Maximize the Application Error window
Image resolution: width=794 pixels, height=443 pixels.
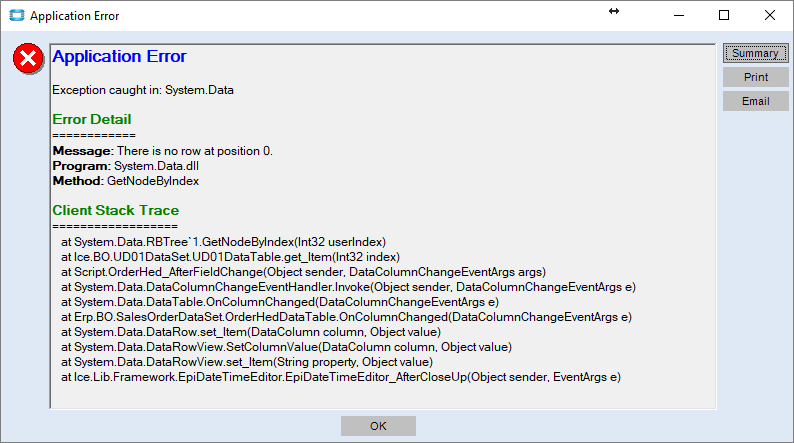pos(724,16)
